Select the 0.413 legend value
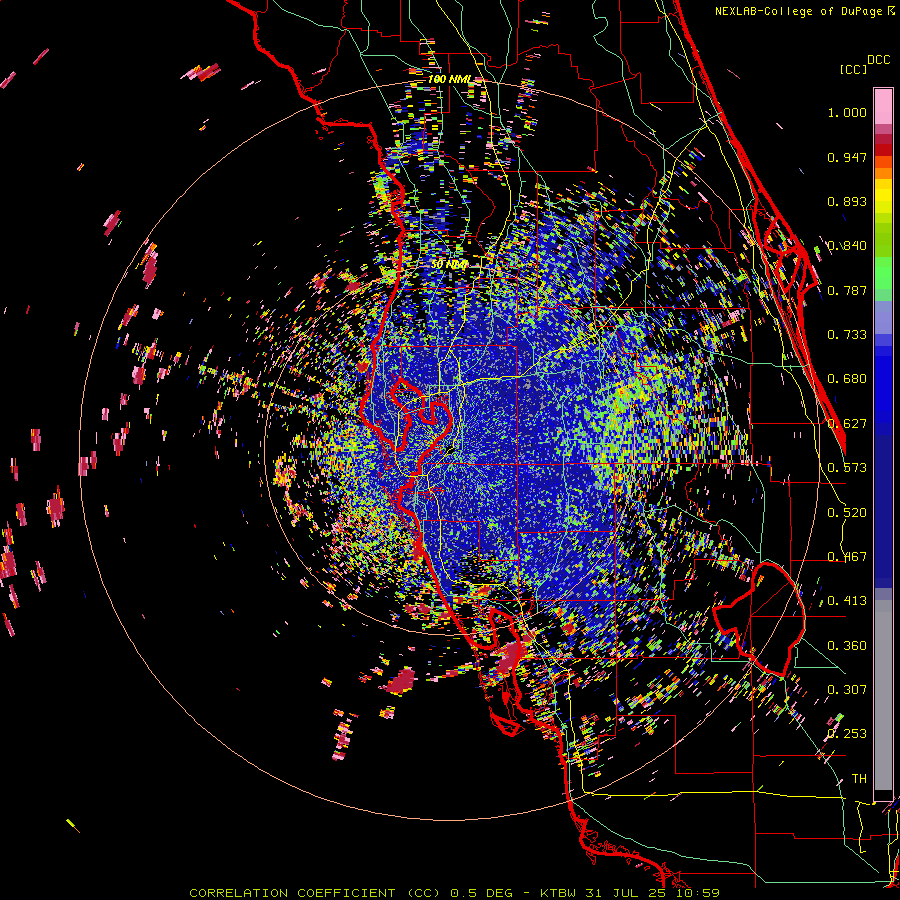 847,601
